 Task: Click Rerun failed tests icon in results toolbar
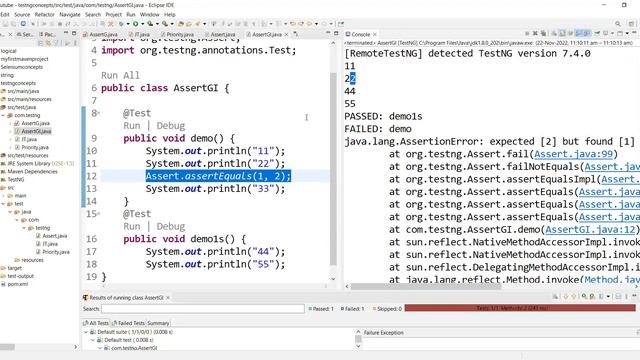[592, 296]
